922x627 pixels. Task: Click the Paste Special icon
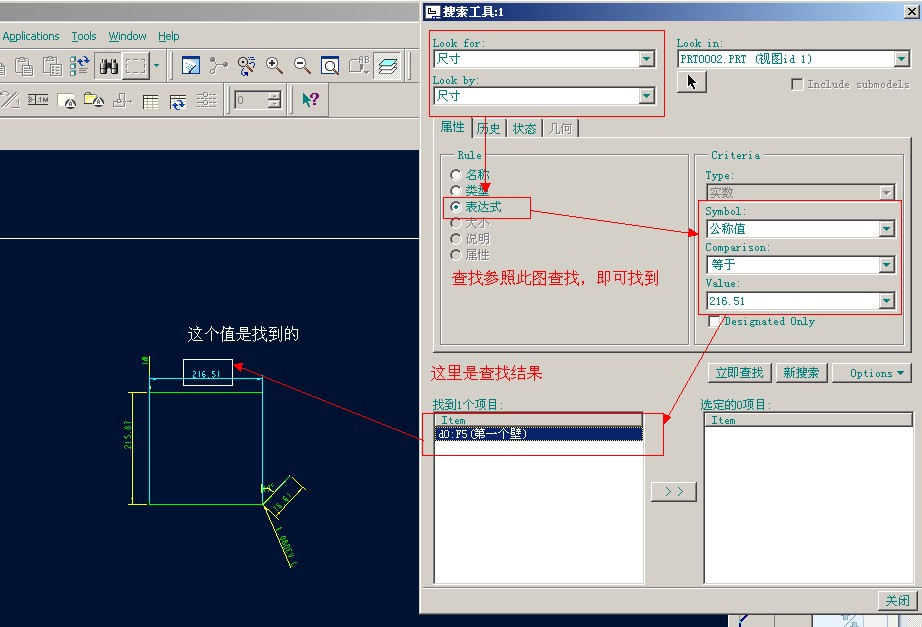pyautogui.click(x=52, y=66)
